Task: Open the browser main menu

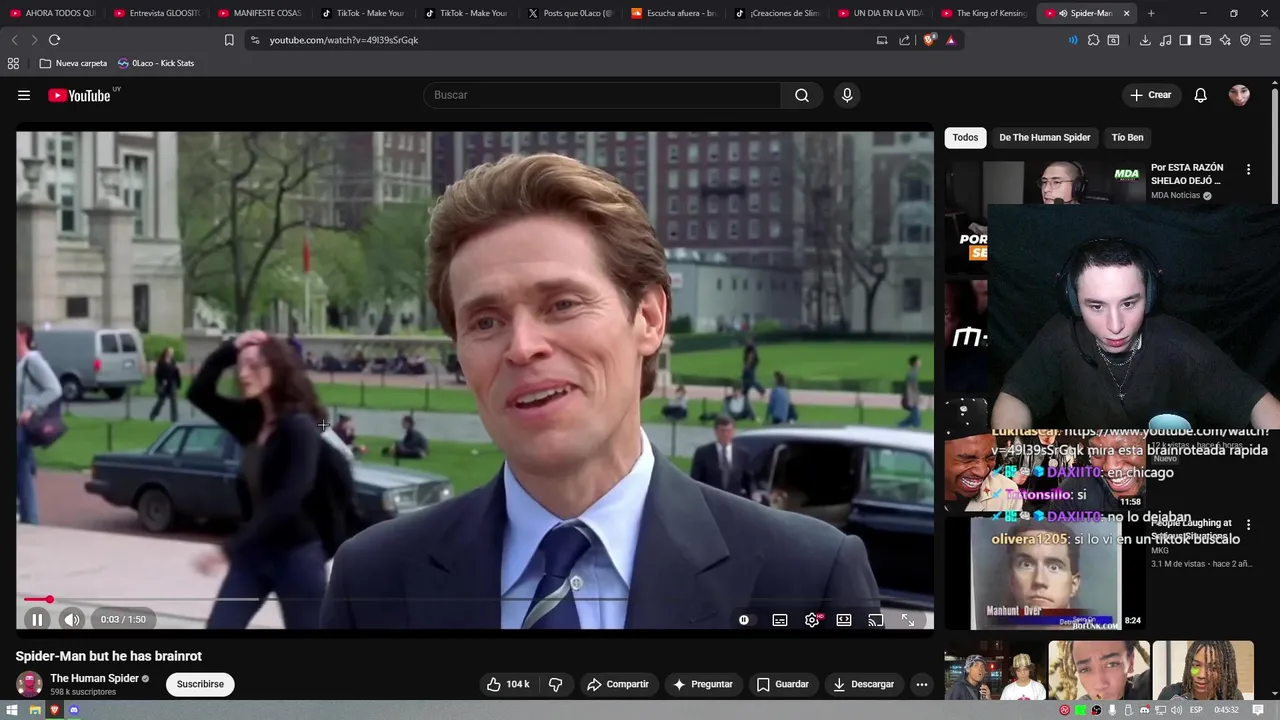Action: pos(1266,40)
